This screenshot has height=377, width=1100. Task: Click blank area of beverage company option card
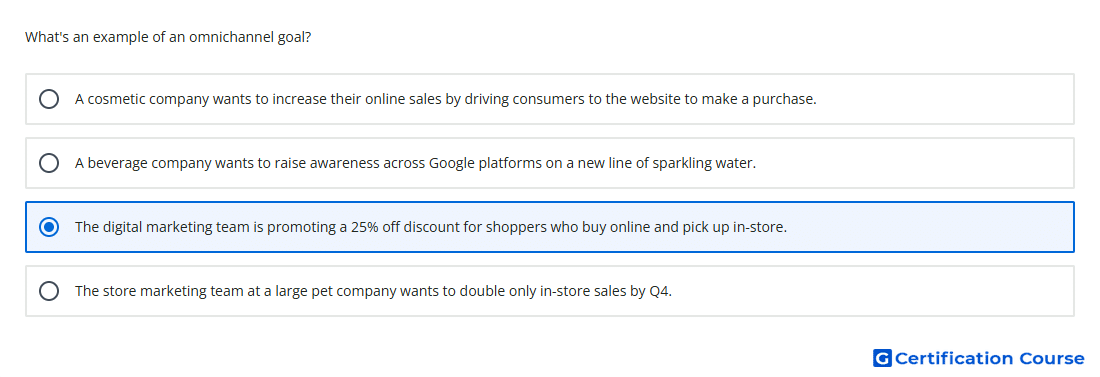pyautogui.click(x=912, y=163)
